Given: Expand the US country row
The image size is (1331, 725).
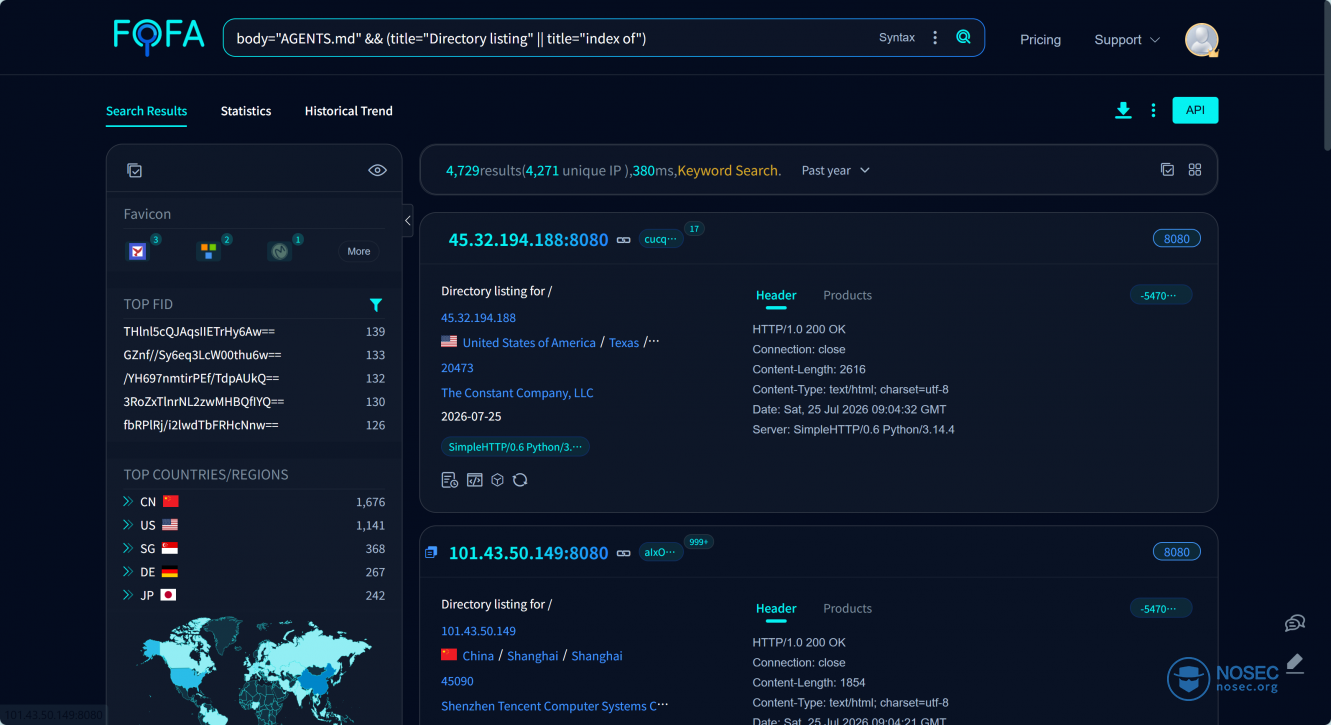Looking at the screenshot, I should tap(128, 525).
